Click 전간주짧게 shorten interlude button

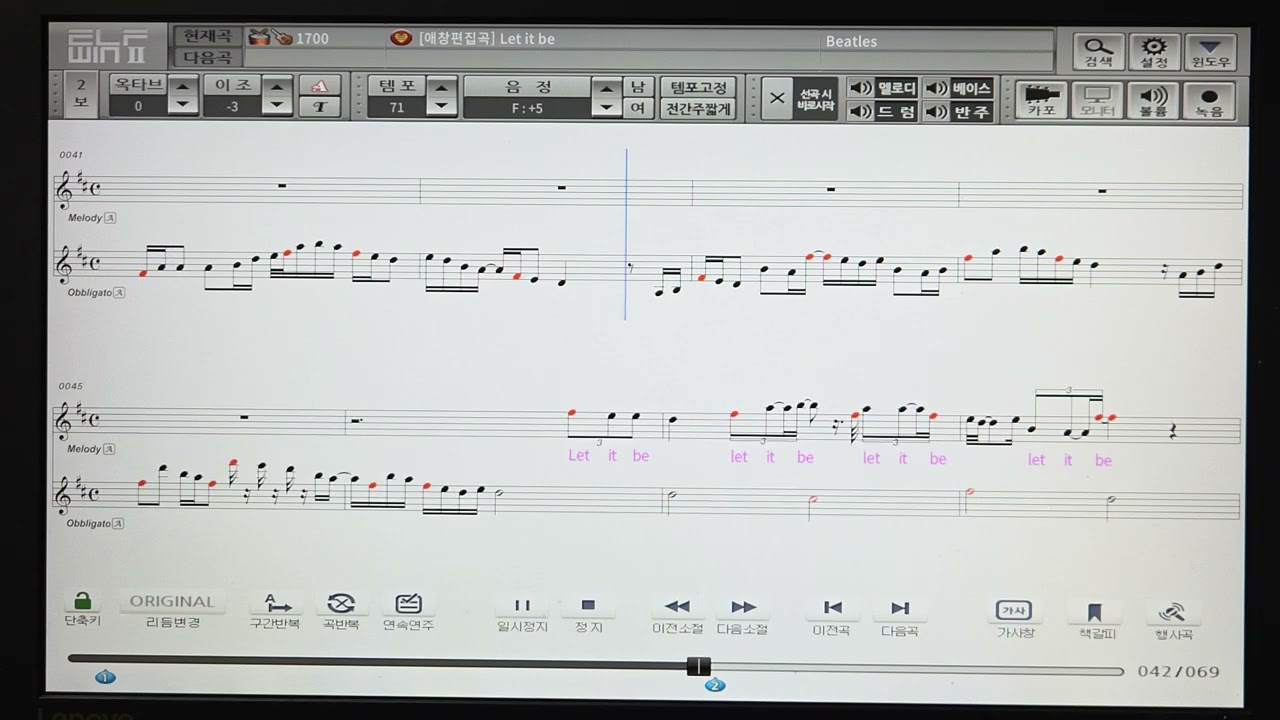click(698, 108)
